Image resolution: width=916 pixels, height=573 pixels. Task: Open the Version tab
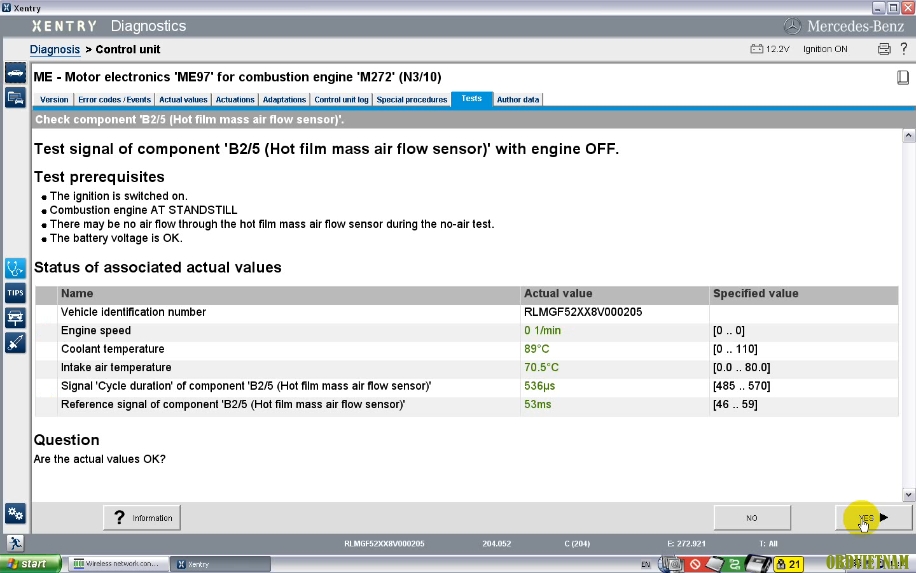tap(54, 100)
